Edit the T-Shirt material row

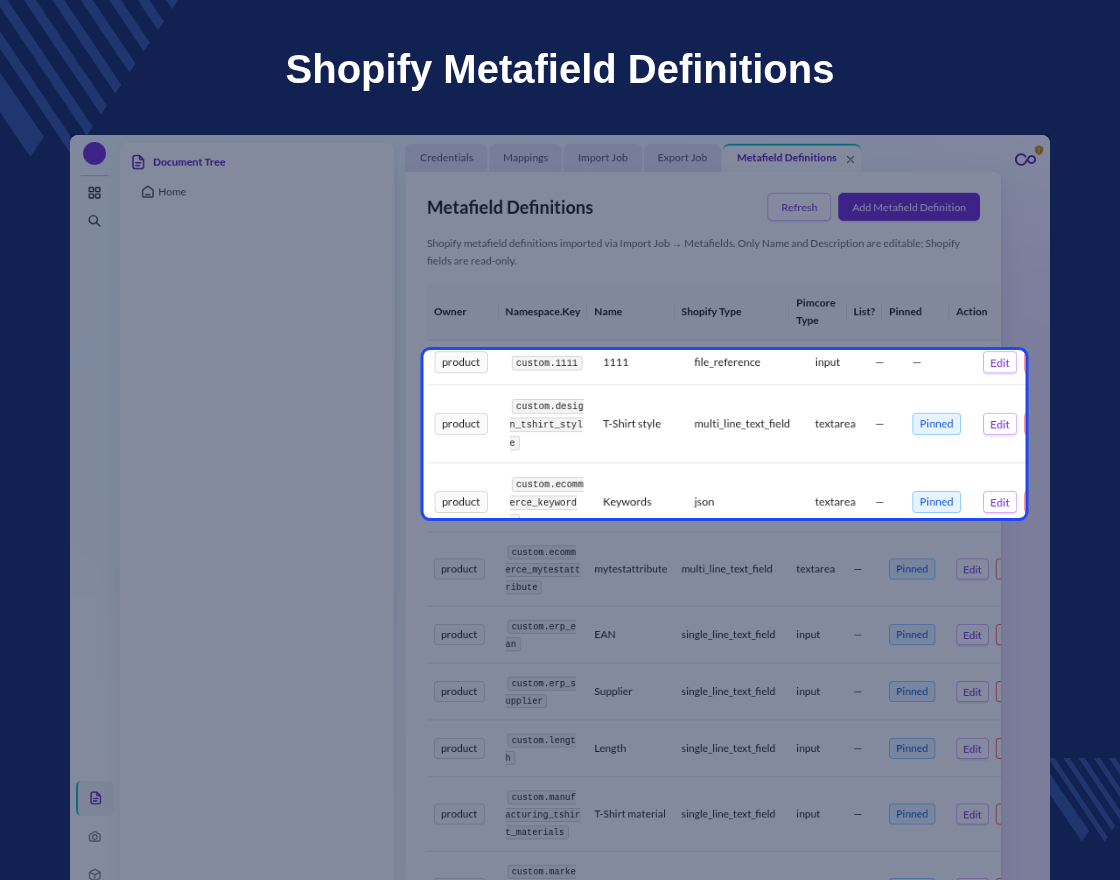pos(972,814)
